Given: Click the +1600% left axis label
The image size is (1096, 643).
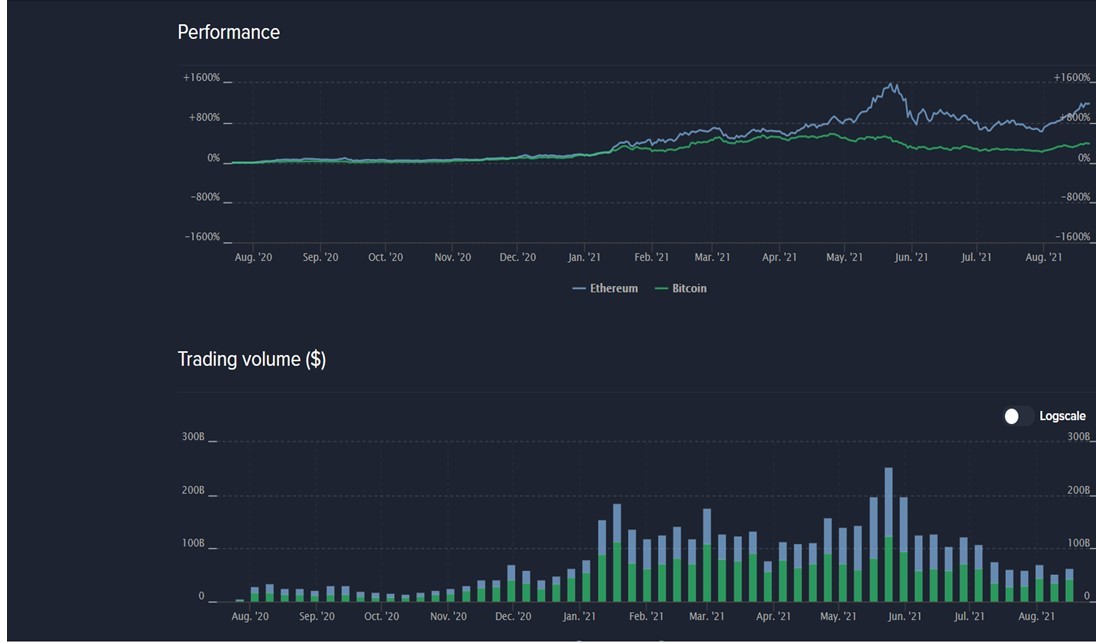Looking at the screenshot, I should click(201, 78).
